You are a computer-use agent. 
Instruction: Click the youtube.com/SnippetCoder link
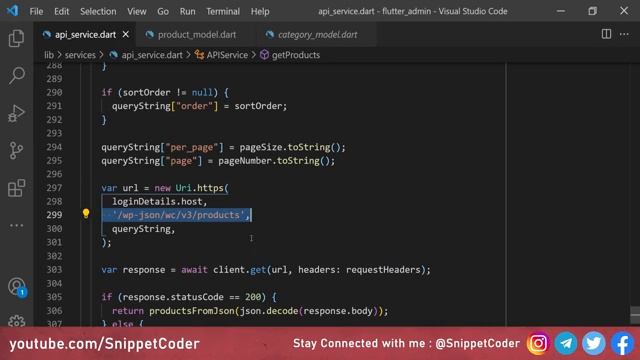click(x=104, y=344)
